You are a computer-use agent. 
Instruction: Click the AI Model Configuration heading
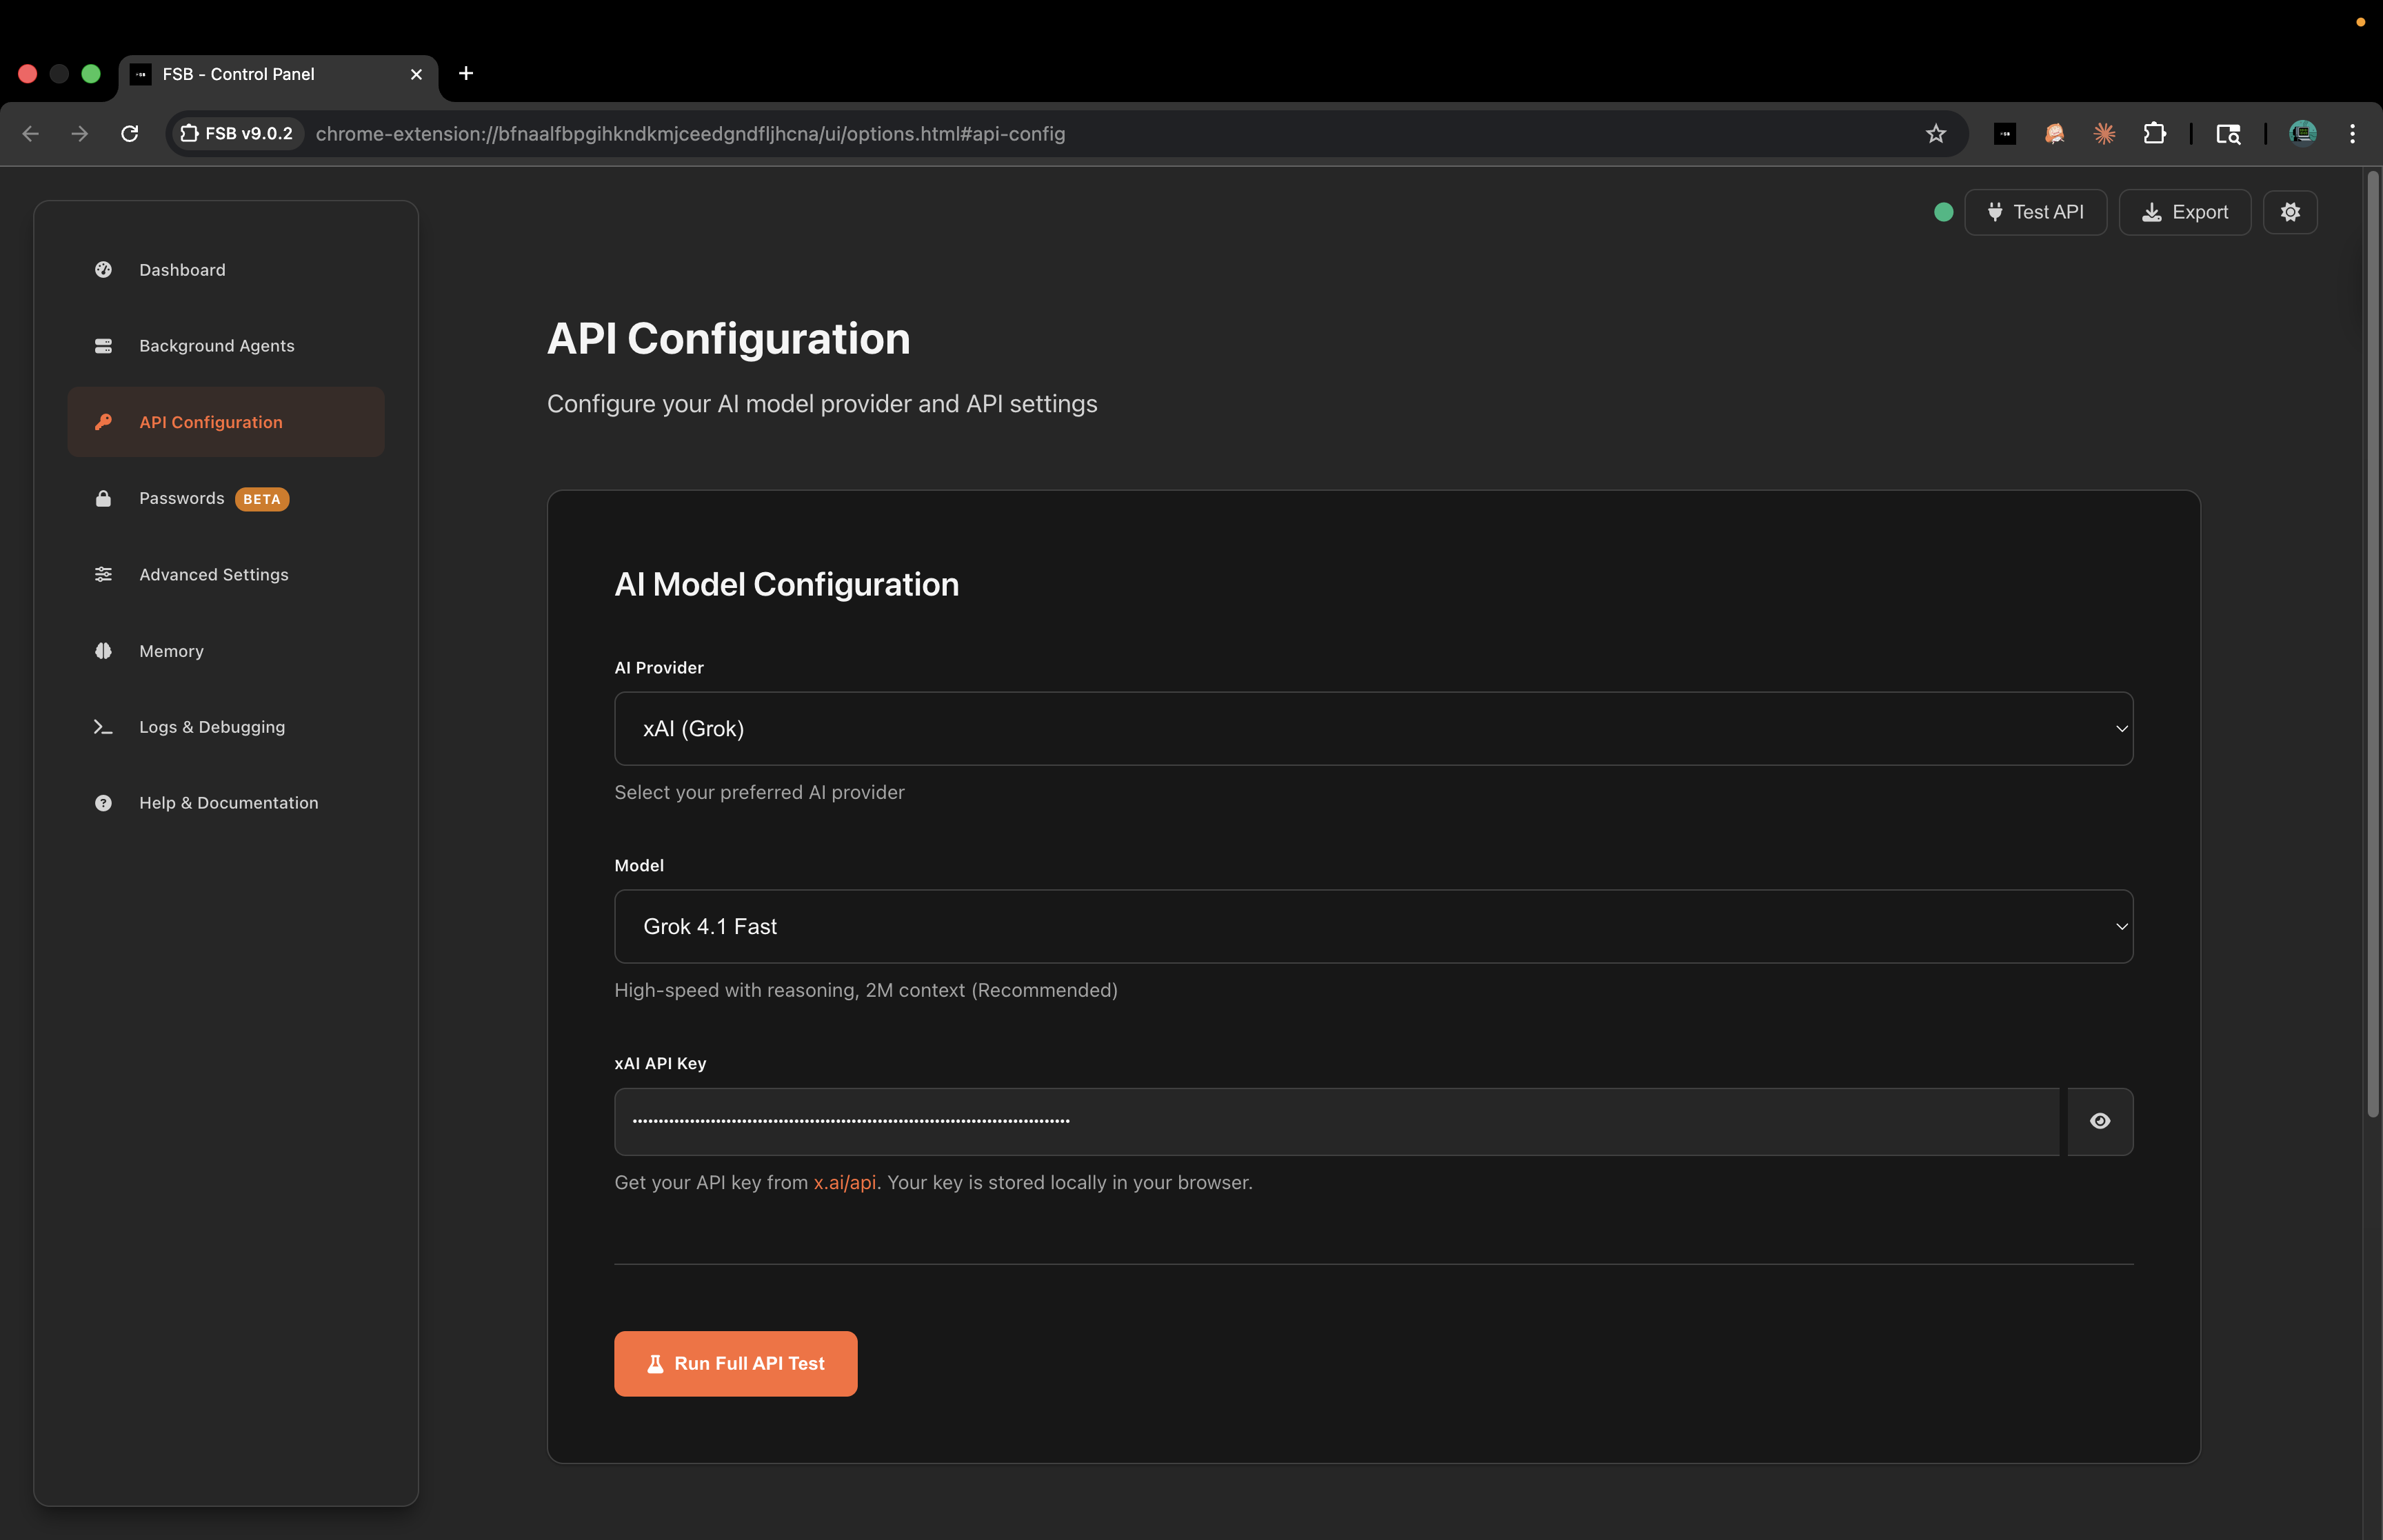pos(786,585)
